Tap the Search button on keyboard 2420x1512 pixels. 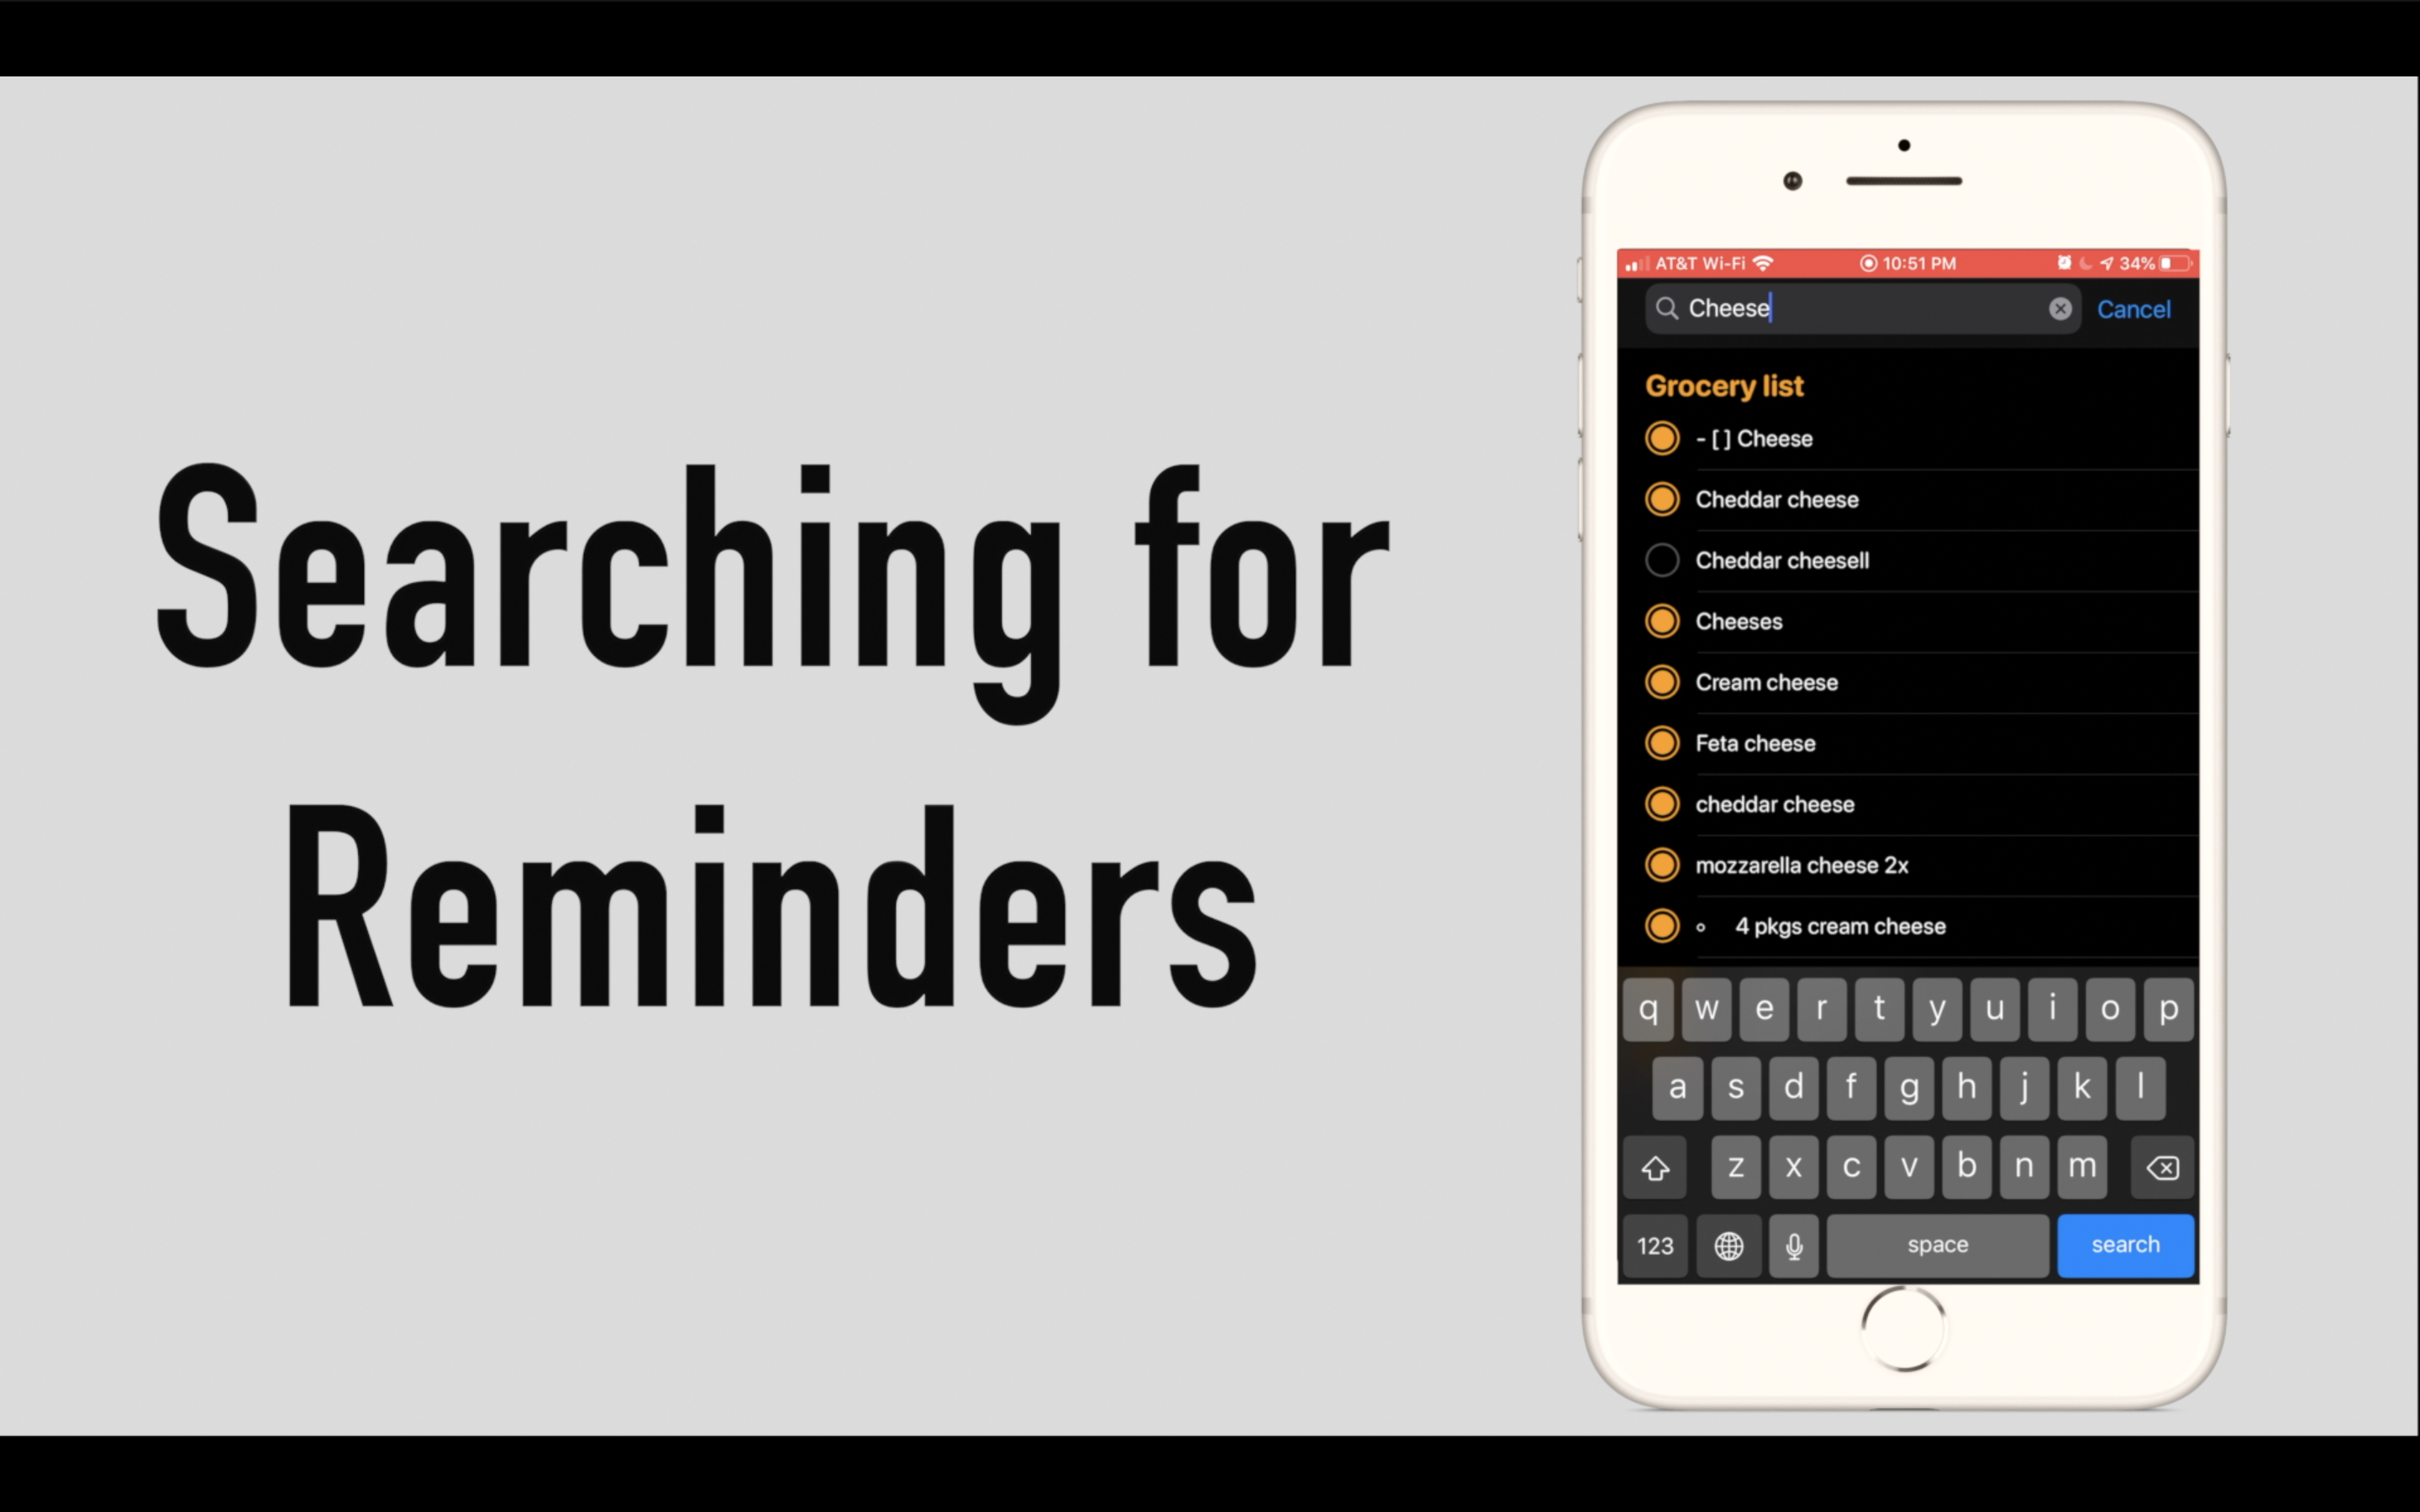coord(2124,1244)
